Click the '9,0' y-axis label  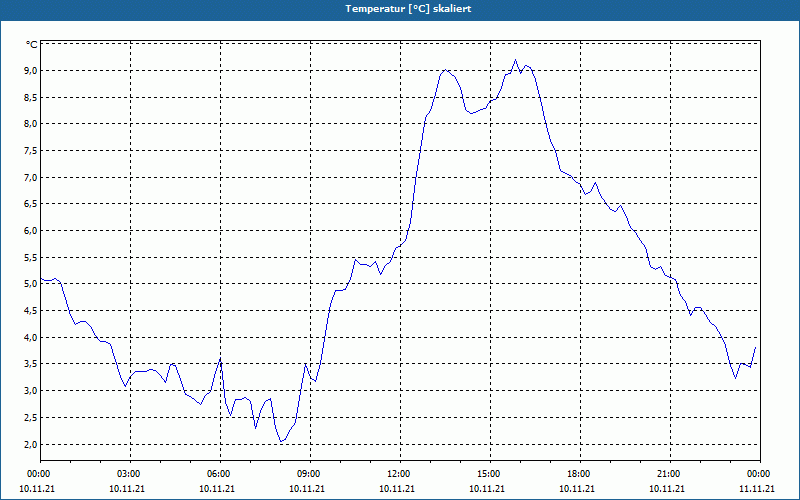31,70
